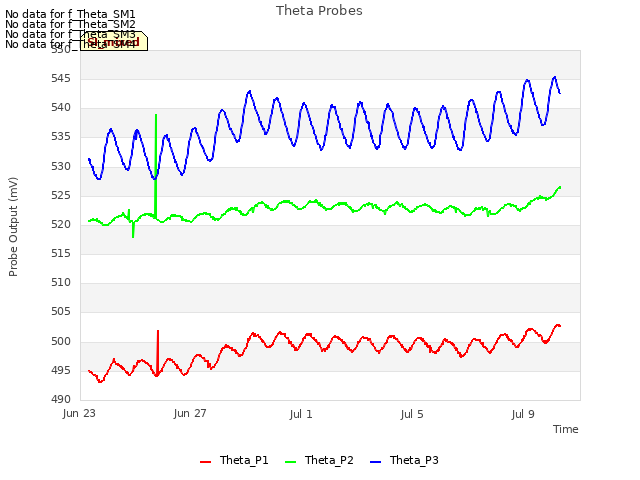Click the 500 y-axis tick label
Screen dimensions: 640x480
pos(61,341)
